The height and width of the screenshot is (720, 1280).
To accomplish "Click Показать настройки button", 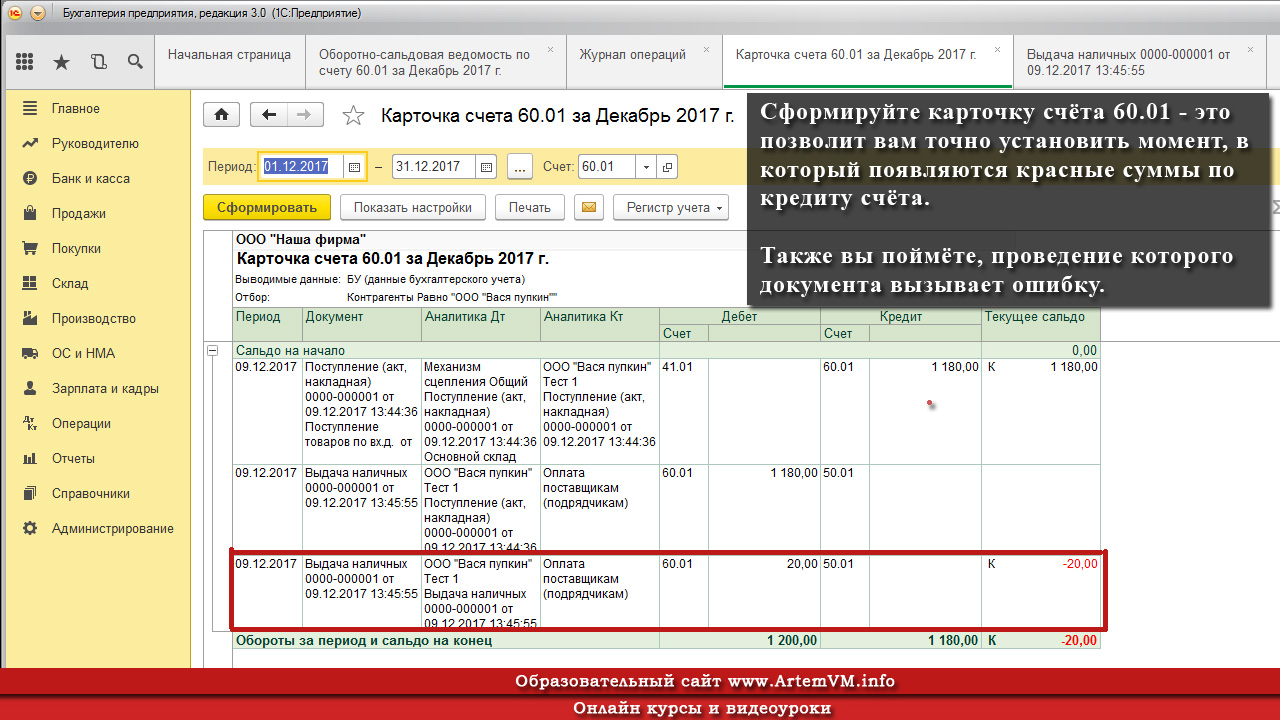I will pos(413,207).
